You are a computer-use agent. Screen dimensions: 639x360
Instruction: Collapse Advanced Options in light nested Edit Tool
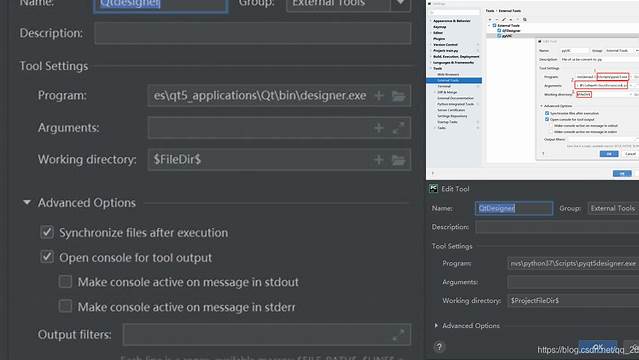coord(541,106)
